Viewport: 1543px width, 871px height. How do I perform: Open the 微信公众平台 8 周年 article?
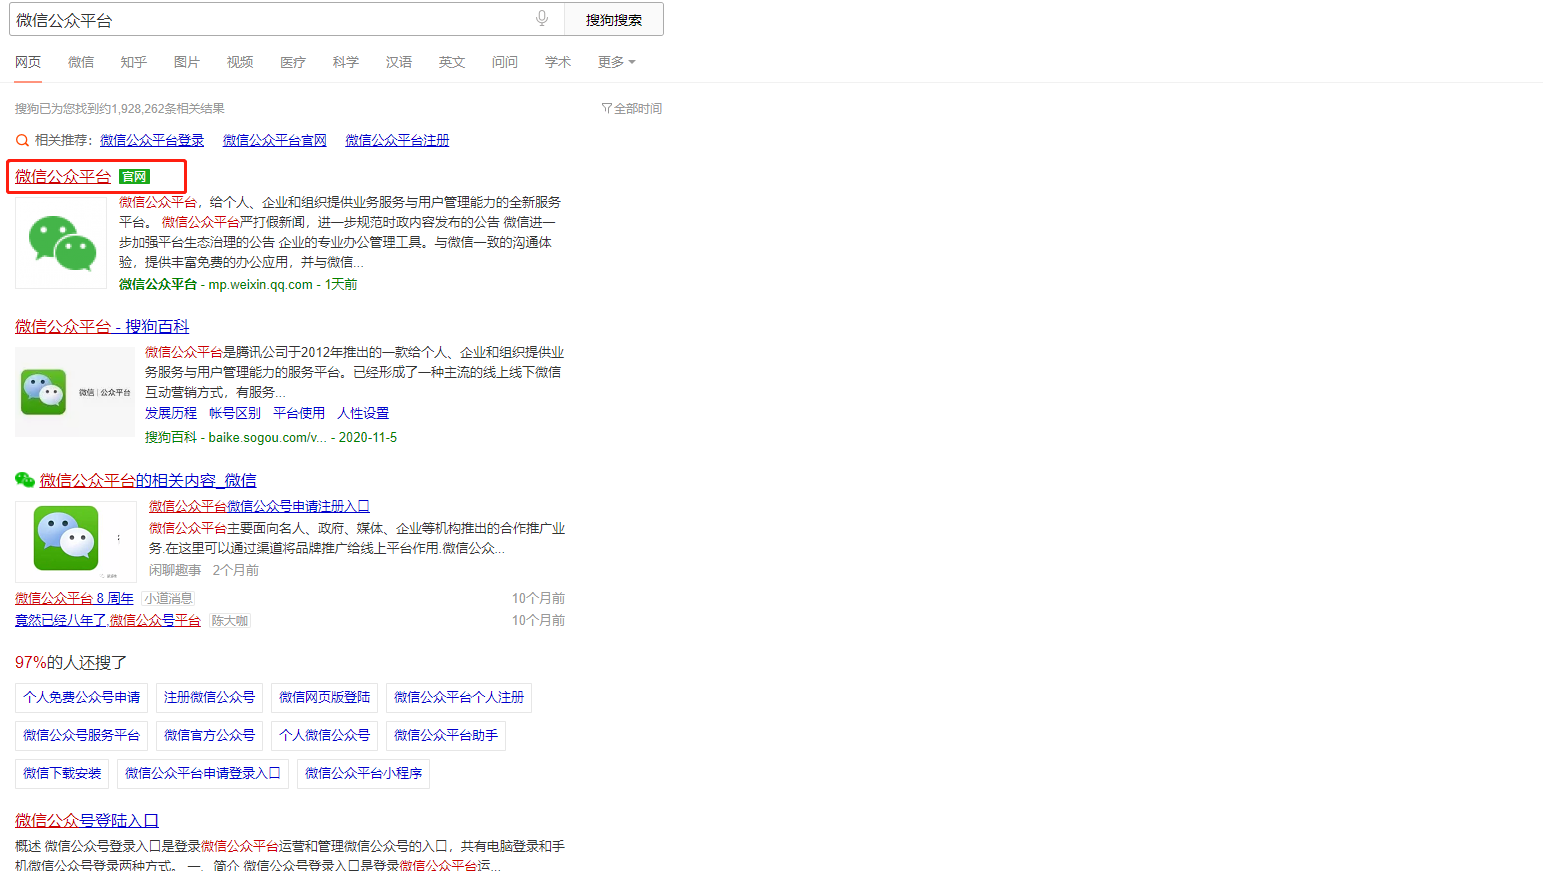tap(74, 598)
